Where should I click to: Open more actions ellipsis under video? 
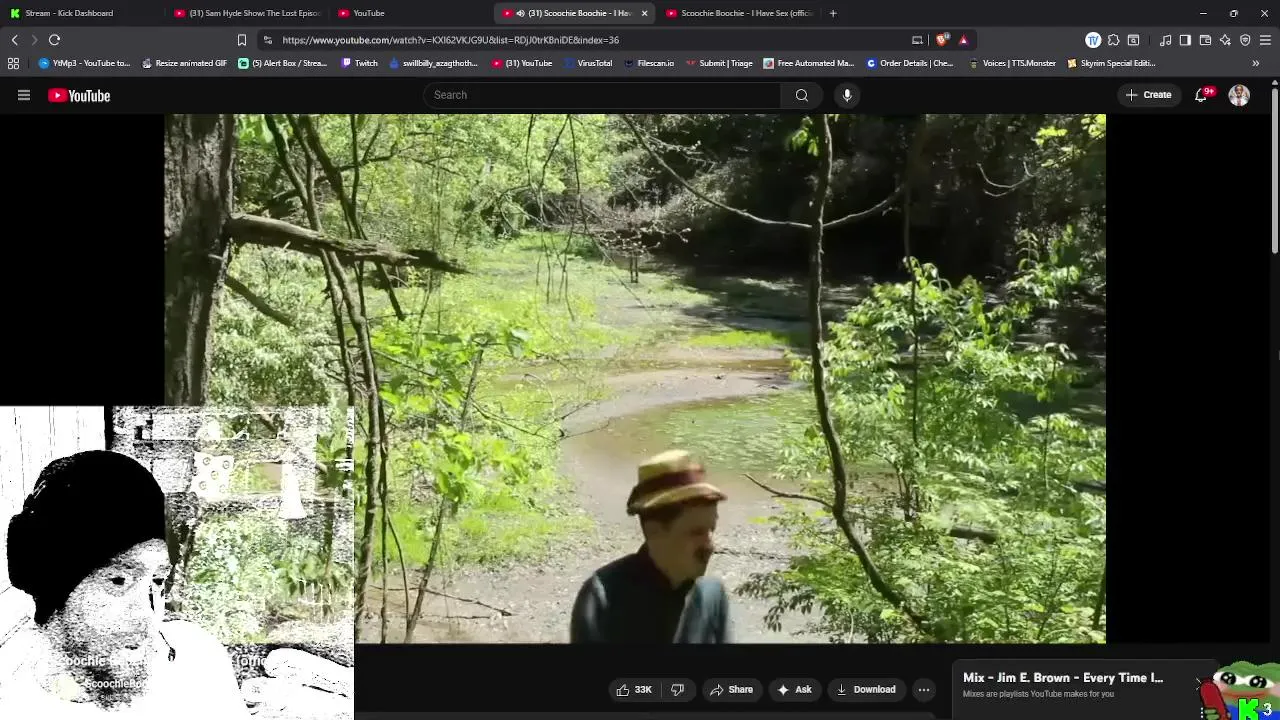tap(924, 689)
